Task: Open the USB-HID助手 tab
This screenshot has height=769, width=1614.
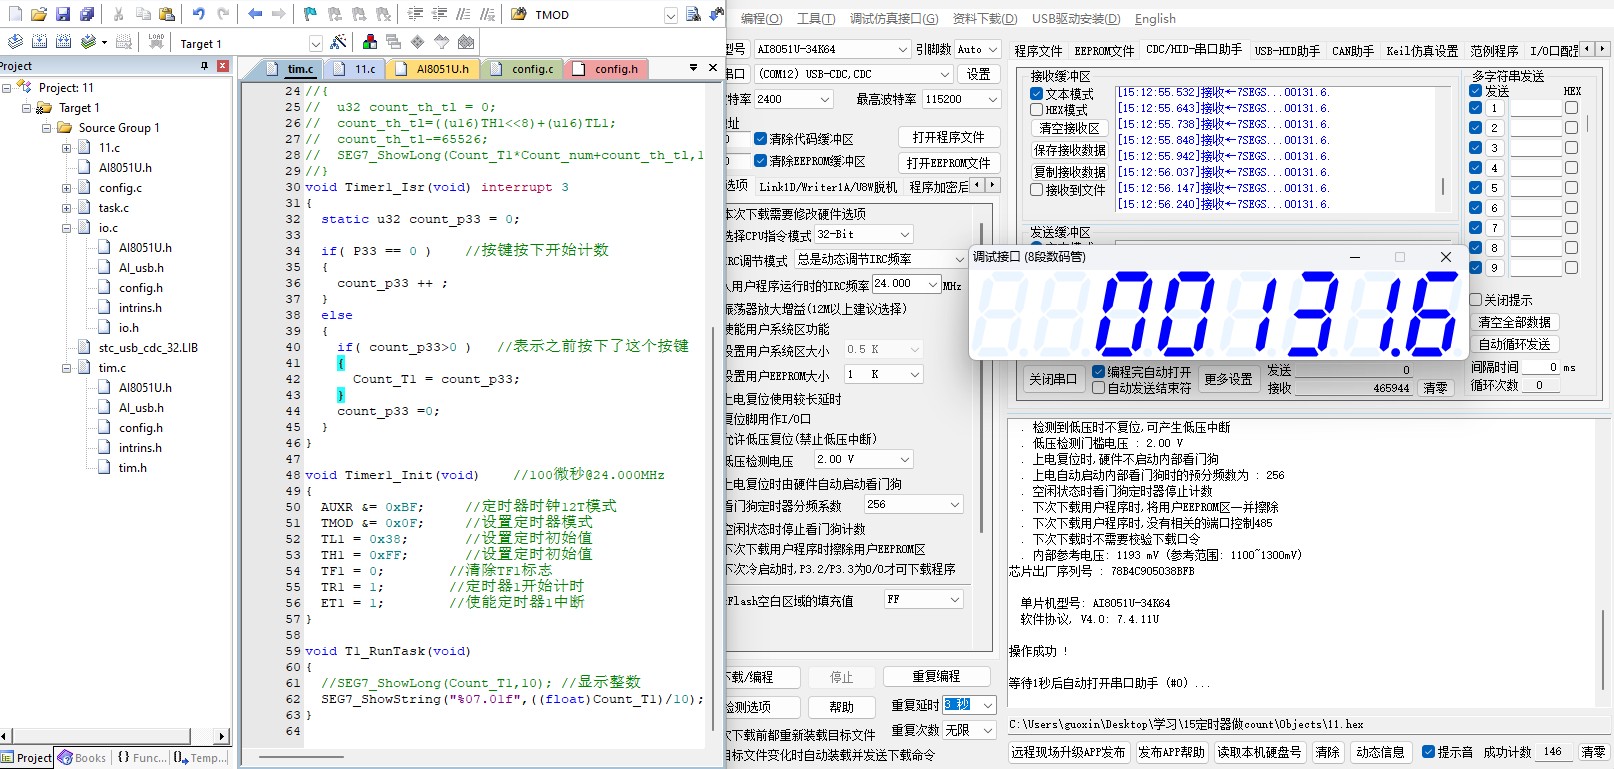Action: pyautogui.click(x=1287, y=50)
